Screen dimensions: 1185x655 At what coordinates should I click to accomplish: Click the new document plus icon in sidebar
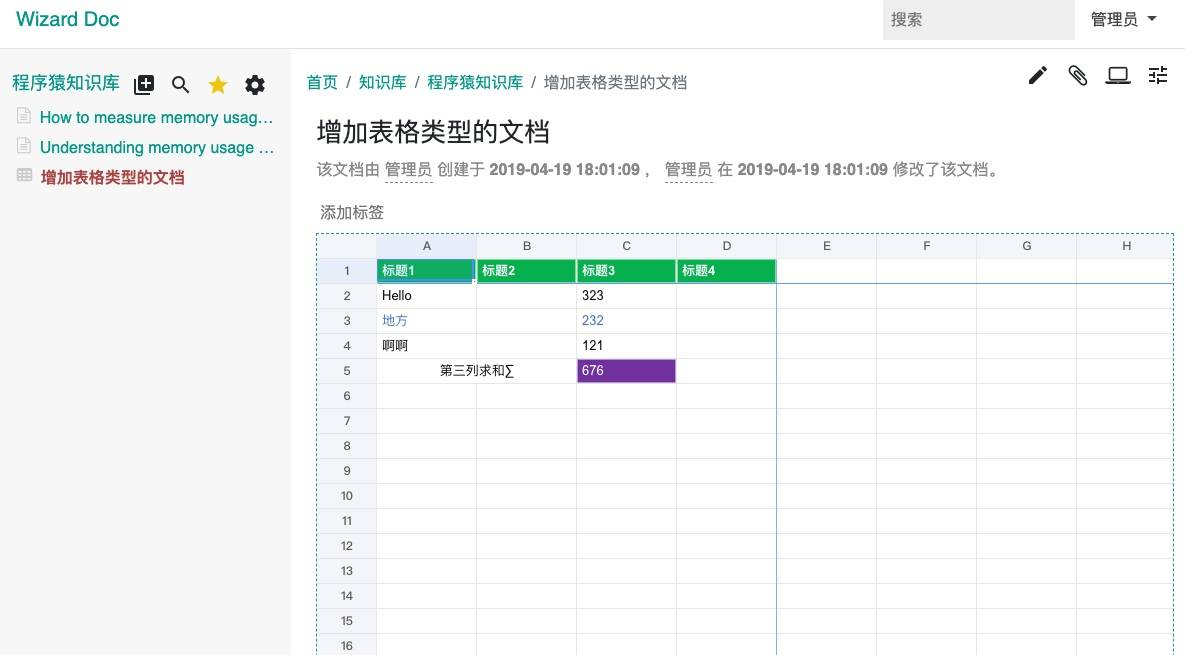pos(144,85)
